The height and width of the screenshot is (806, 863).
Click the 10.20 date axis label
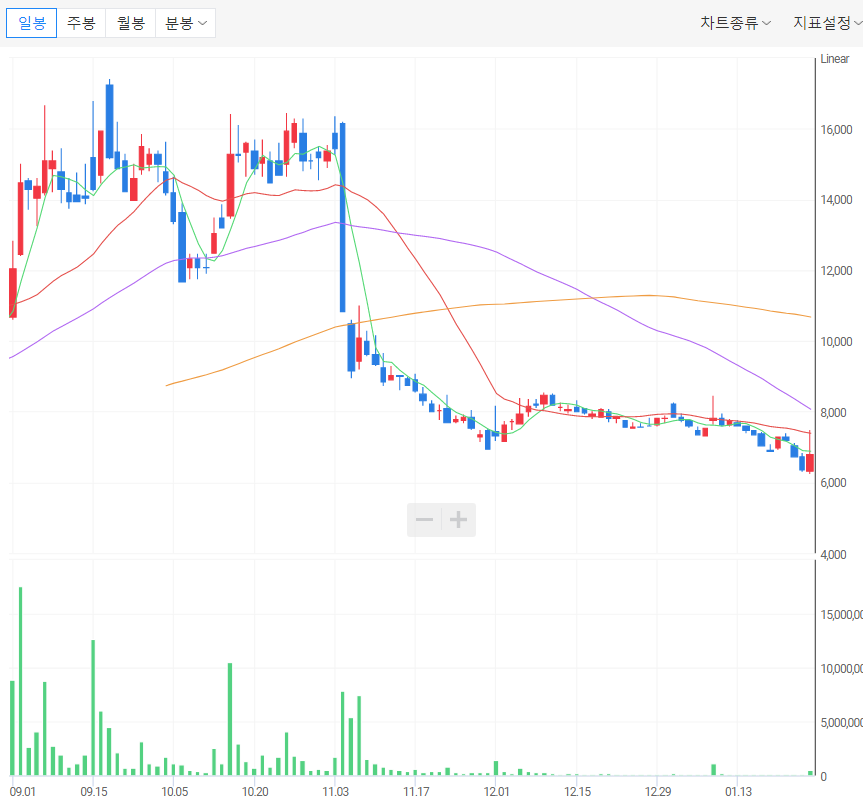click(x=255, y=792)
